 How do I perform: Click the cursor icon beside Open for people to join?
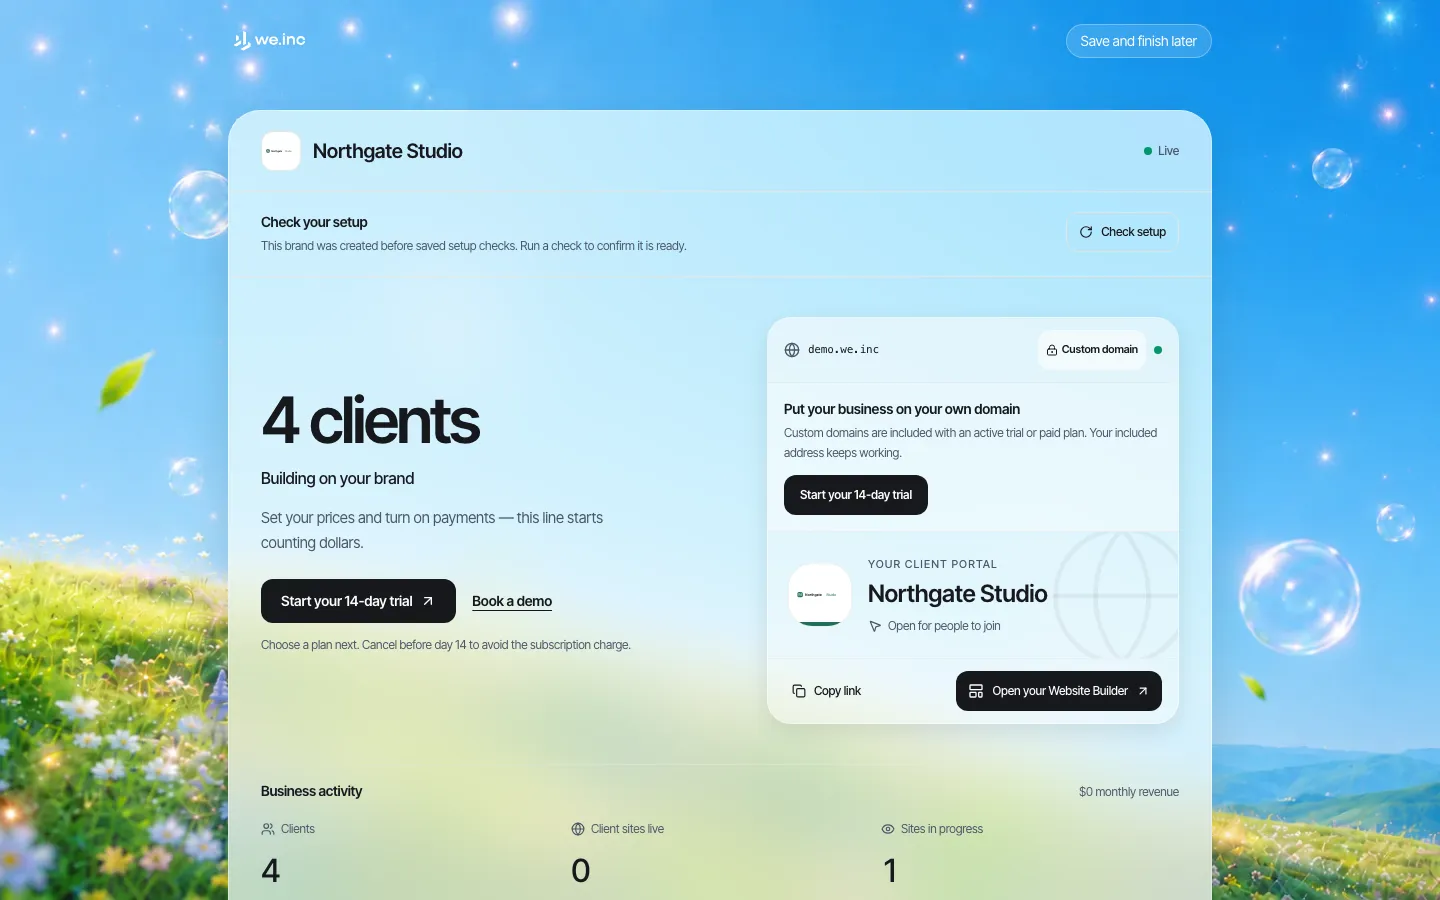tap(875, 626)
